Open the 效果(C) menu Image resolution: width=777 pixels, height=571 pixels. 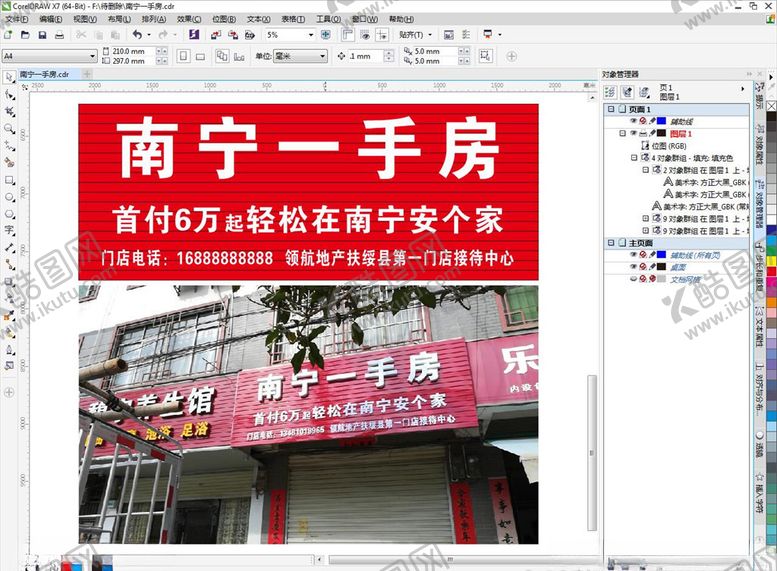tap(189, 19)
